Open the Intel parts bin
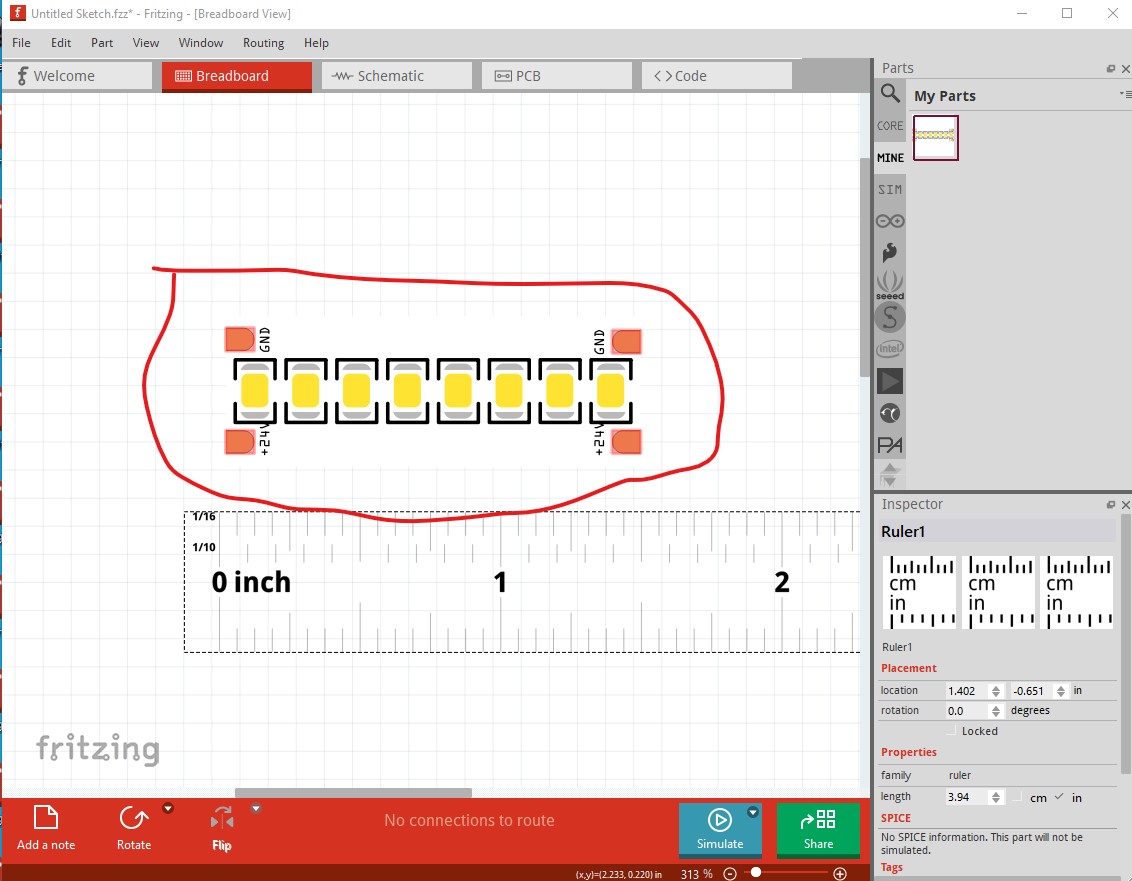 [x=889, y=349]
